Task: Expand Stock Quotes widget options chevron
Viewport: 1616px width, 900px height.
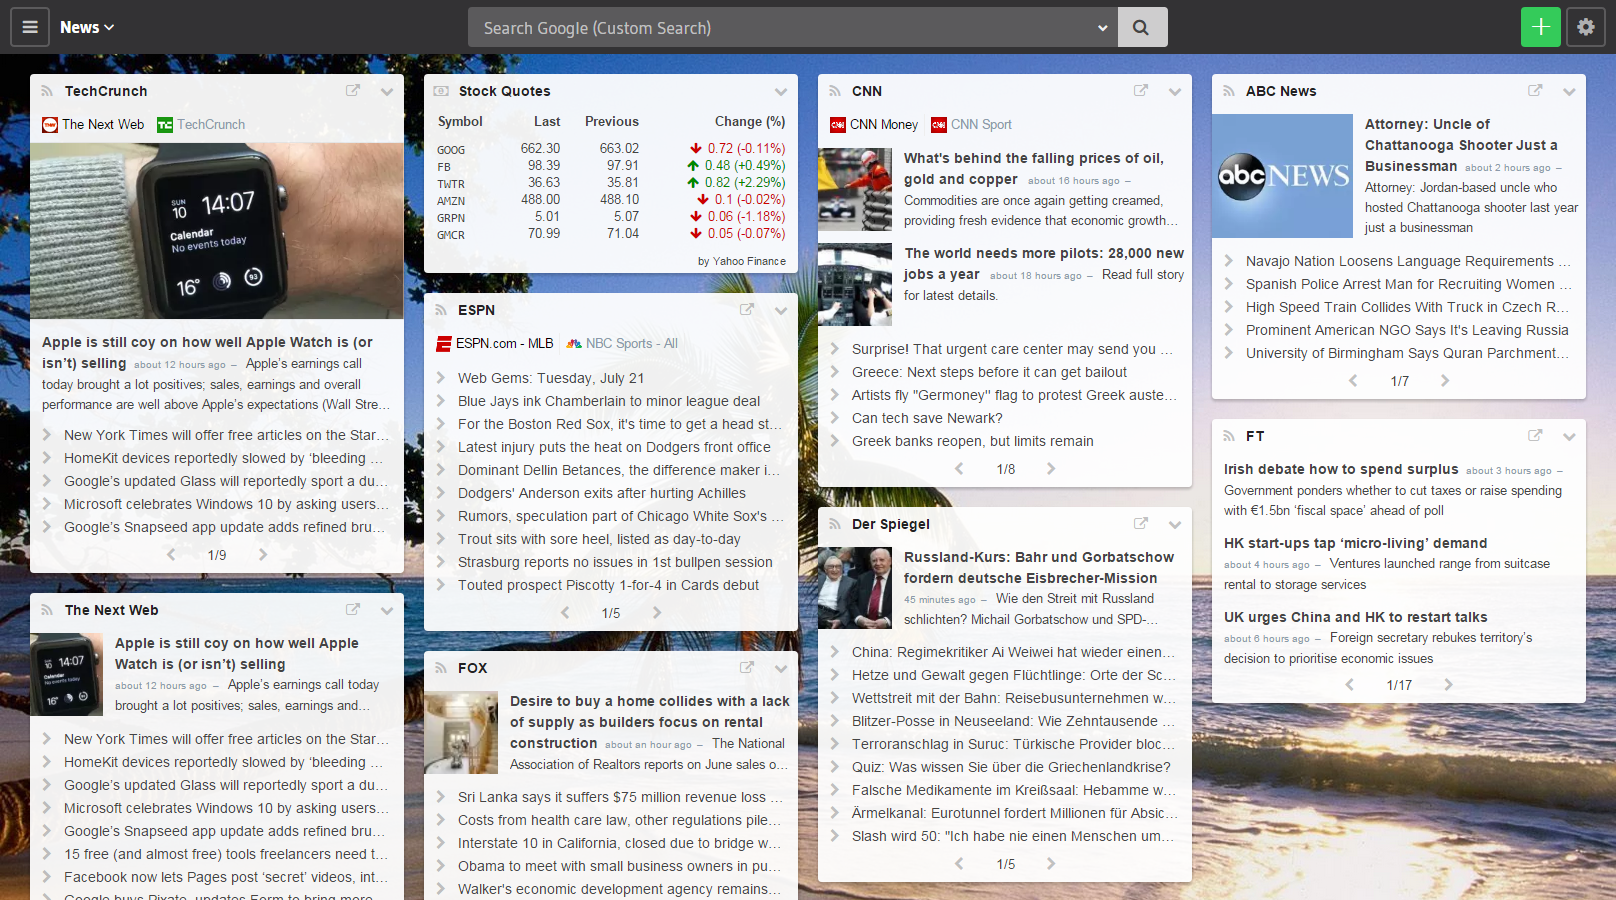Action: (x=781, y=92)
